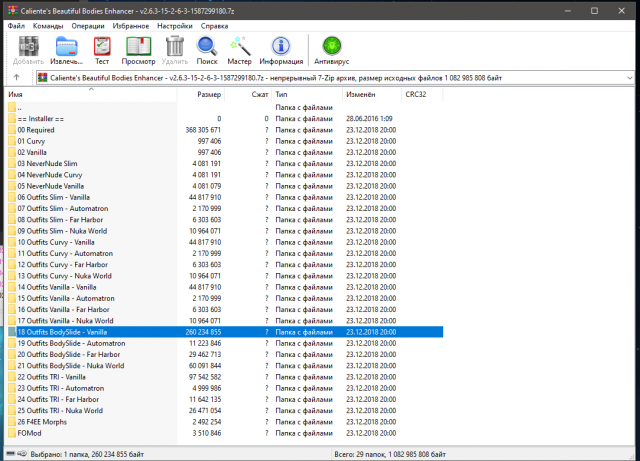The height and width of the screenshot is (461, 640).
Task: Click the Find (Поиск) magnifier icon
Action: [207, 49]
